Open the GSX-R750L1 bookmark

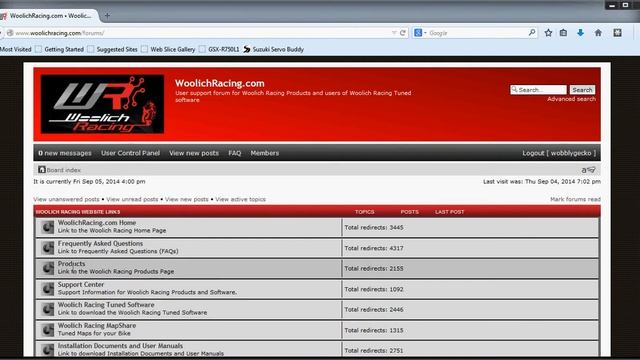[x=219, y=49]
